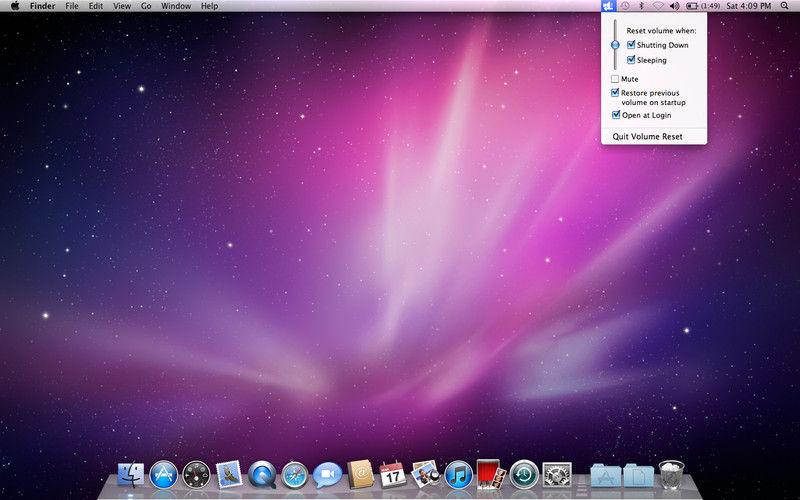Click the Volume Reset menu bar icon

pos(609,6)
